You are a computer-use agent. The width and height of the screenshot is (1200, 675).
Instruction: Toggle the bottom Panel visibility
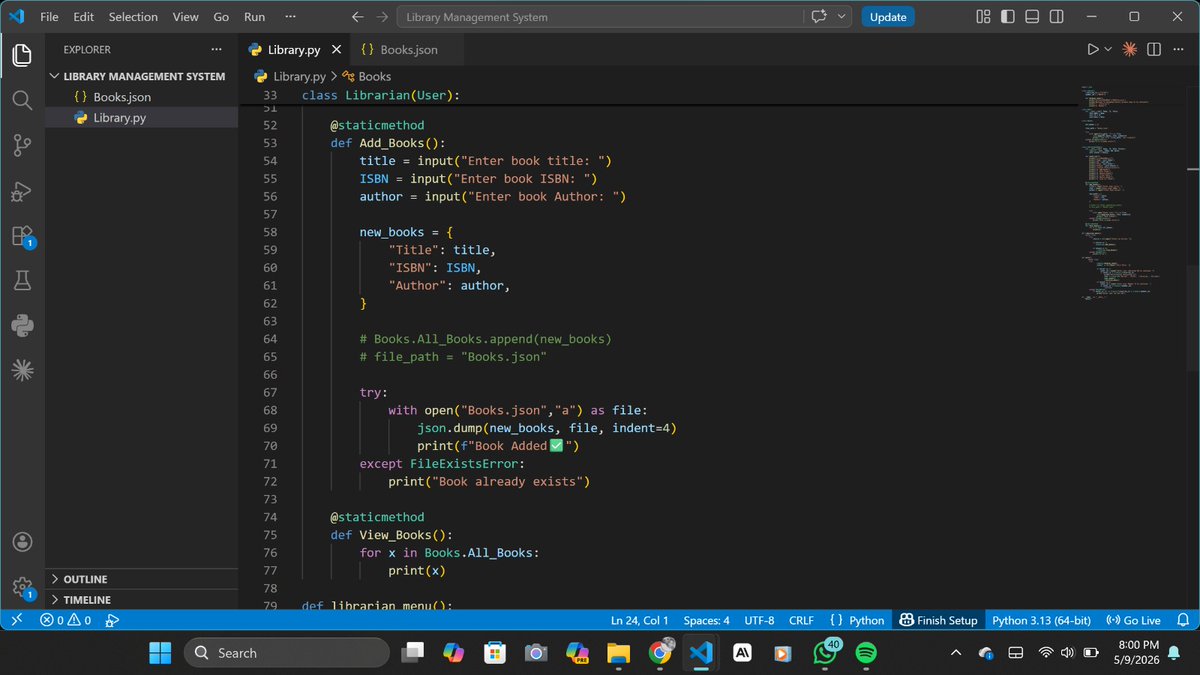[x=1031, y=17]
